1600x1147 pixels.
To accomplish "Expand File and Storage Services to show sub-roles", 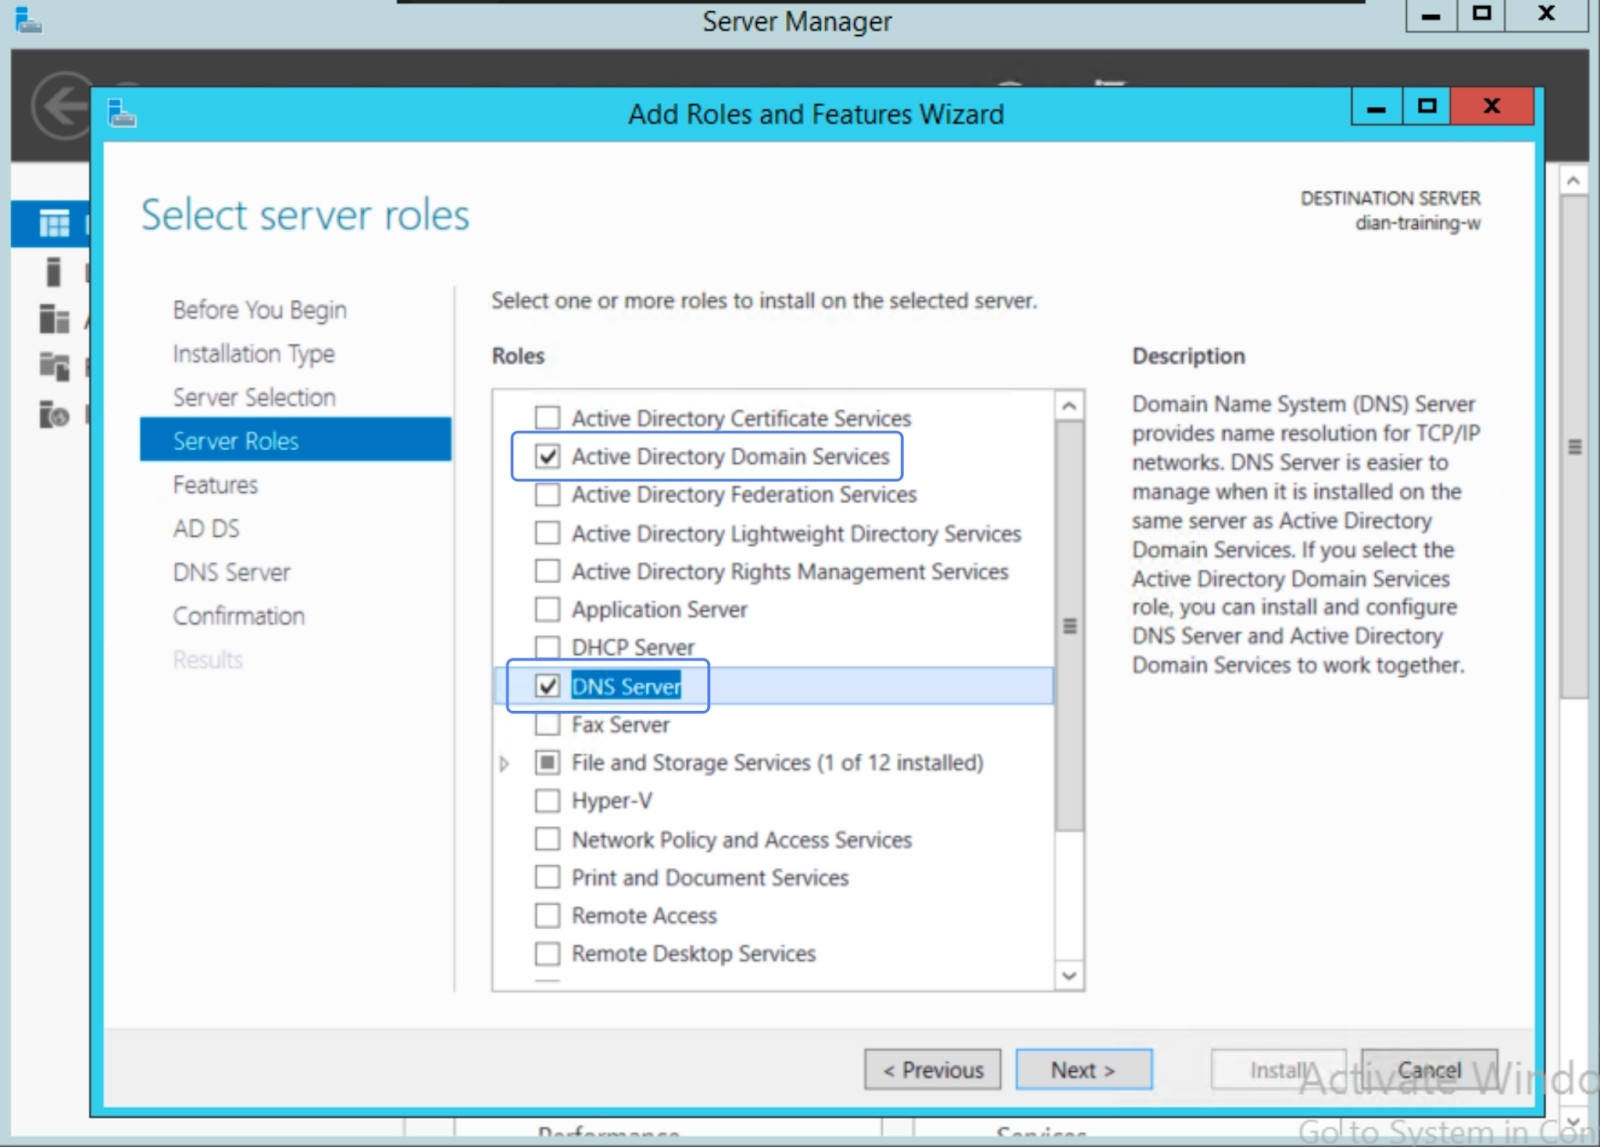I will click(503, 762).
